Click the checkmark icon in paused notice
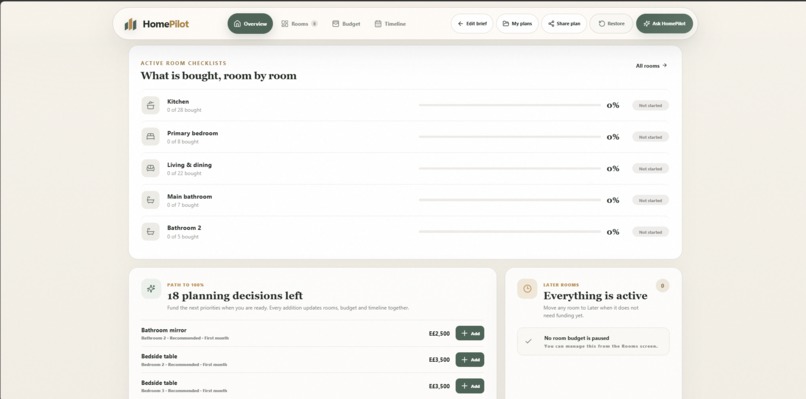 pos(528,341)
